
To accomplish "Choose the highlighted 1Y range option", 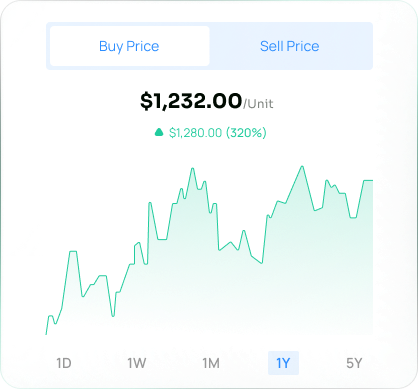I will click(283, 363).
